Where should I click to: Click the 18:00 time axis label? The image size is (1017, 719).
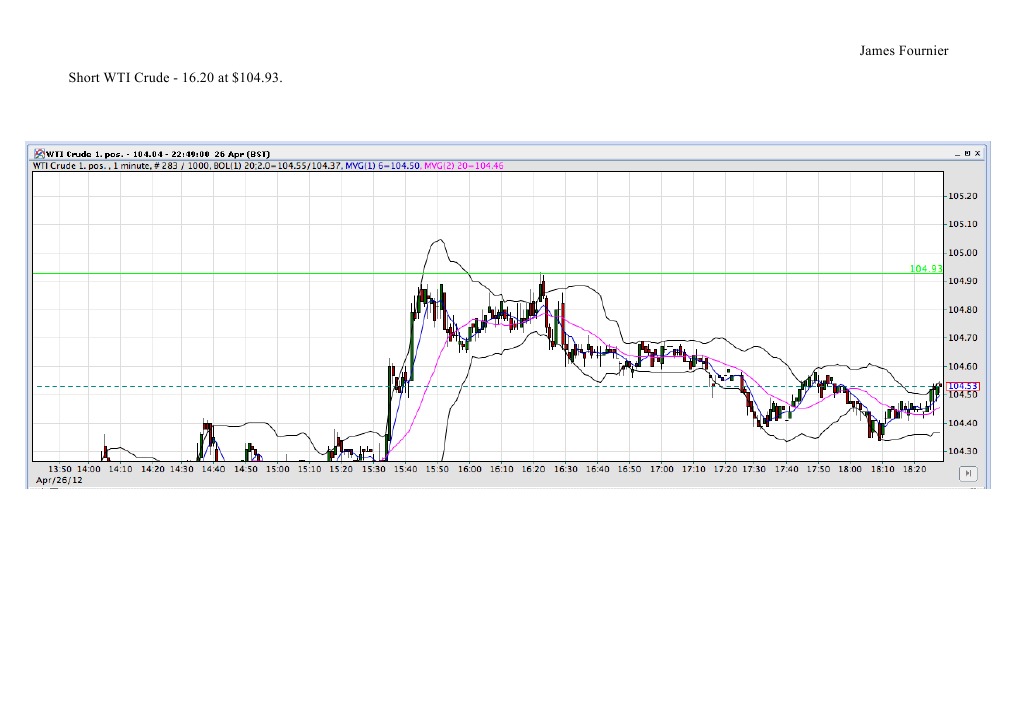(850, 469)
